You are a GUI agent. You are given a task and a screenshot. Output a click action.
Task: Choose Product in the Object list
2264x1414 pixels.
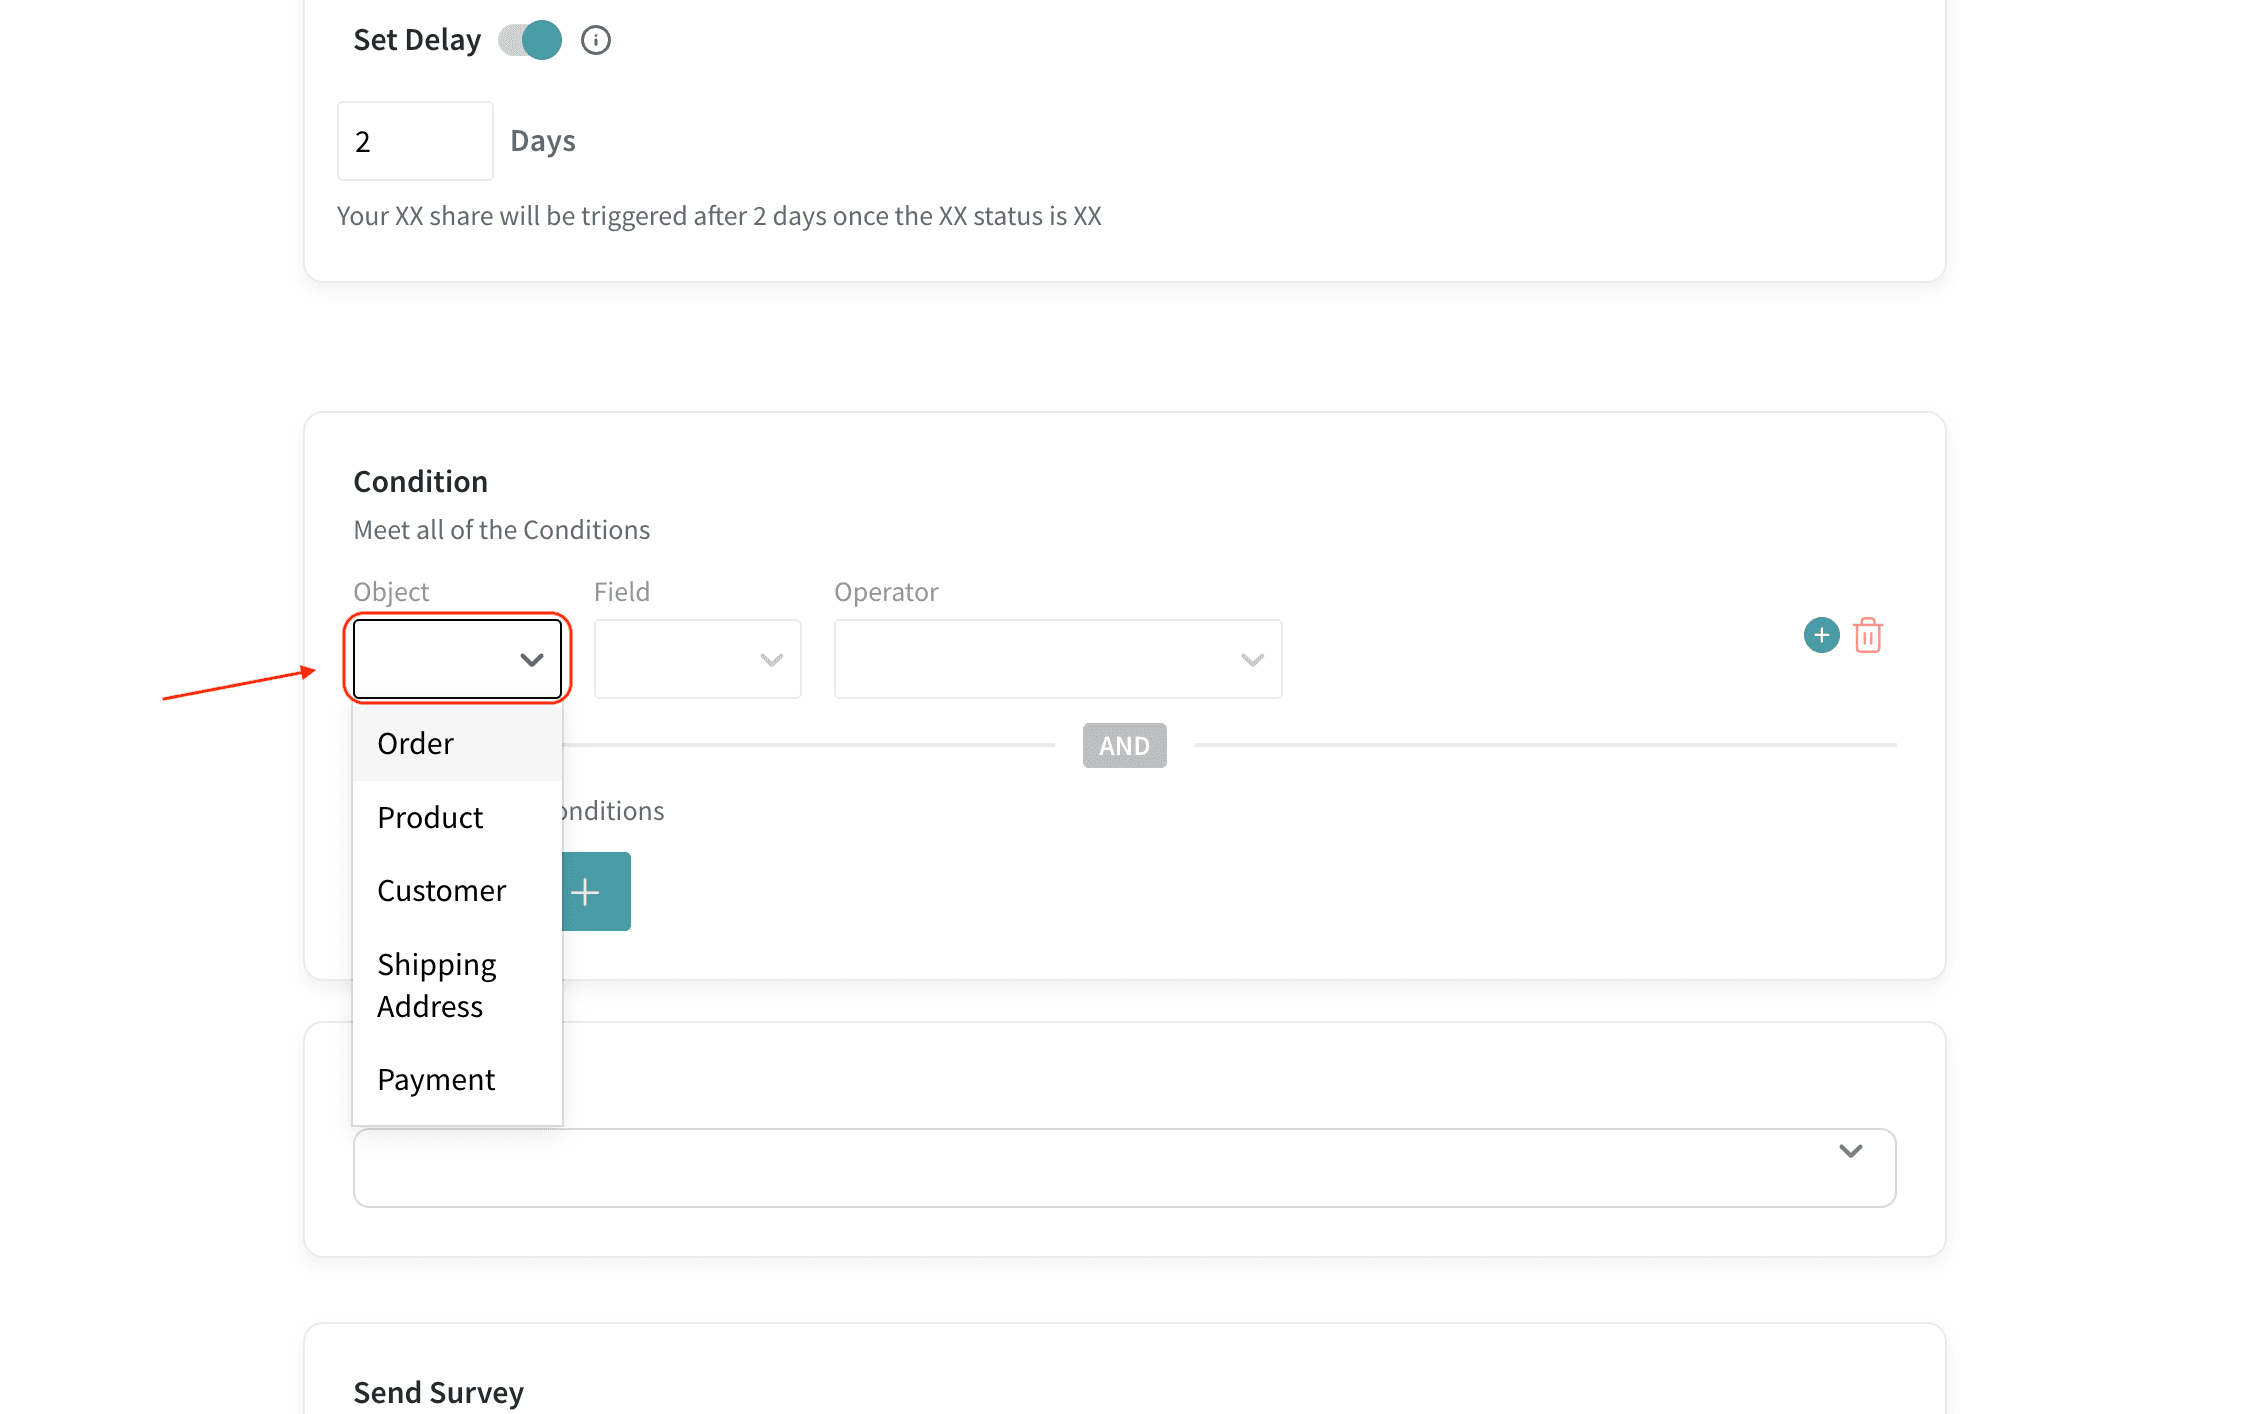point(430,818)
